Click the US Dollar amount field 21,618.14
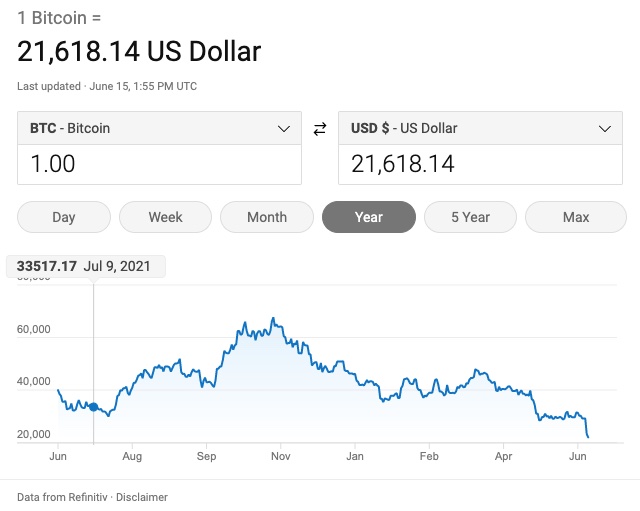The height and width of the screenshot is (511, 640). (x=480, y=164)
